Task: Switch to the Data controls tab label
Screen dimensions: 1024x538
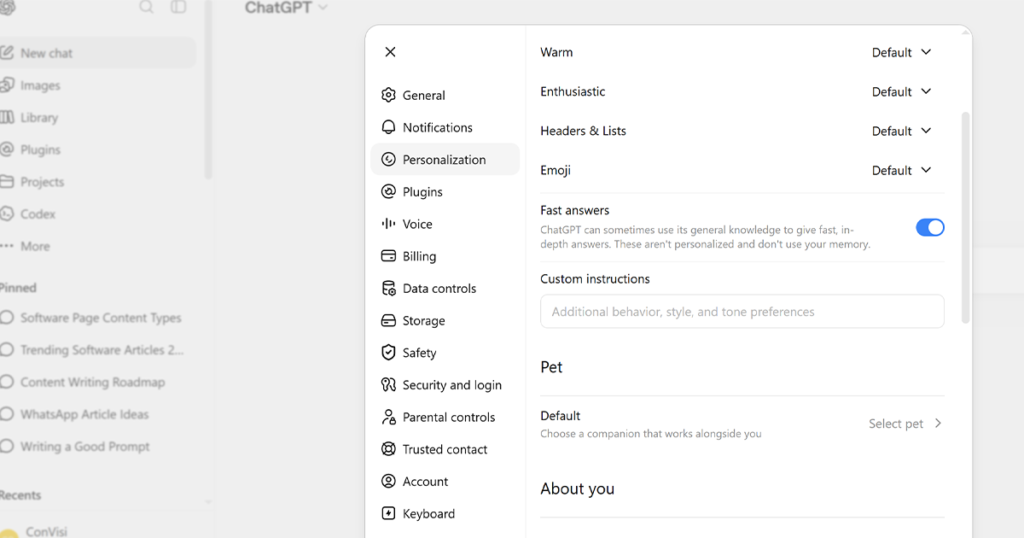Action: (440, 288)
